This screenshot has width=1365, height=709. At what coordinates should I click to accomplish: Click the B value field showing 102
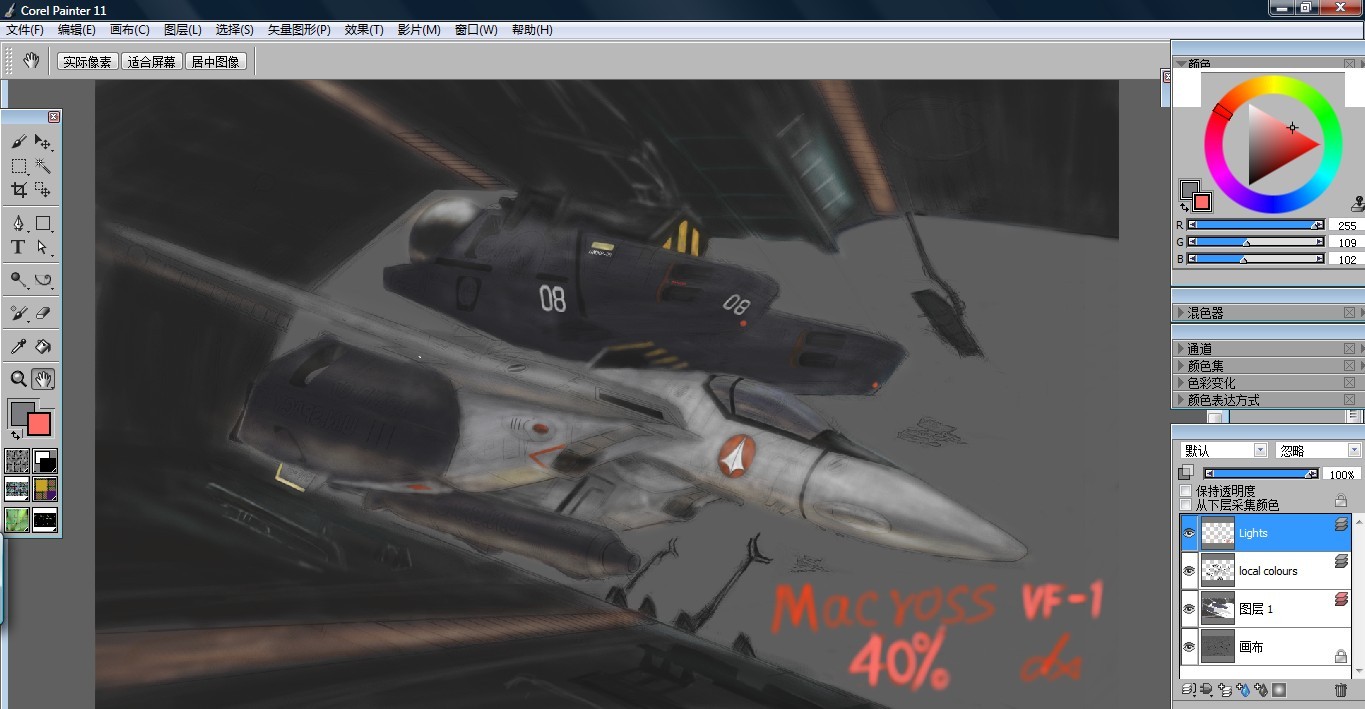[x=1347, y=260]
